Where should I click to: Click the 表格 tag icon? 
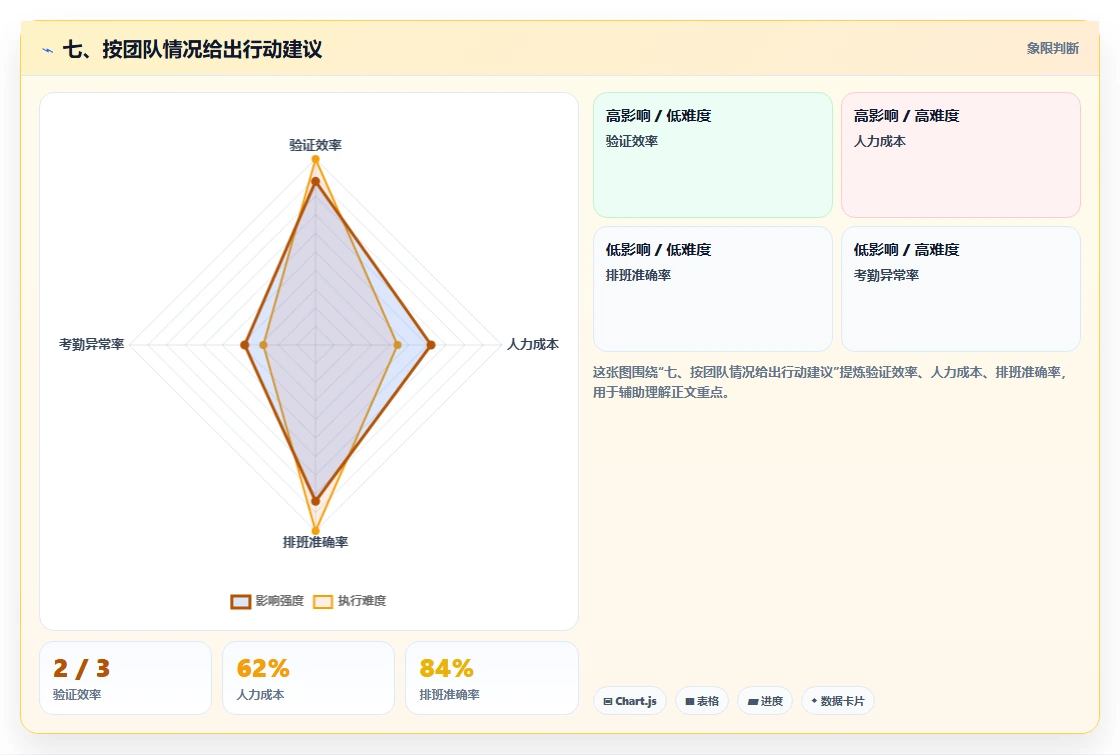[x=690, y=701]
